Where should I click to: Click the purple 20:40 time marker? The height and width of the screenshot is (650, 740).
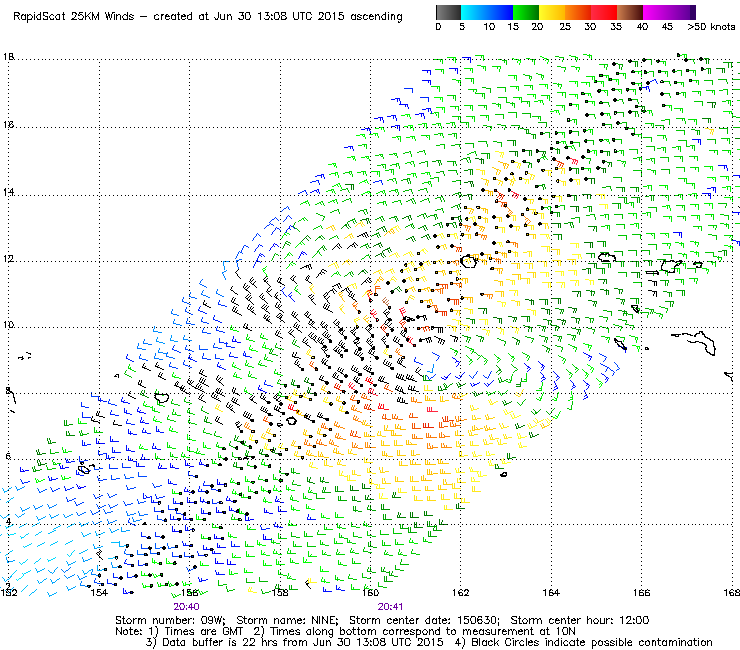186,607
